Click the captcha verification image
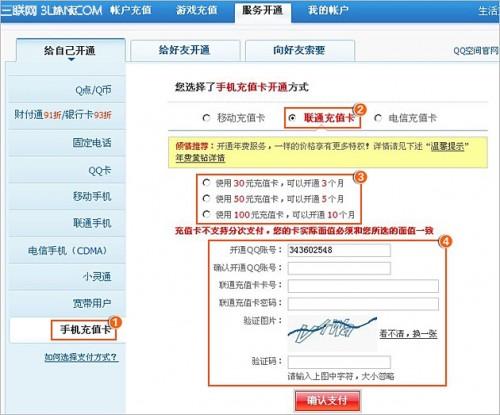Viewport: 500px width, 415px height. coord(333,333)
